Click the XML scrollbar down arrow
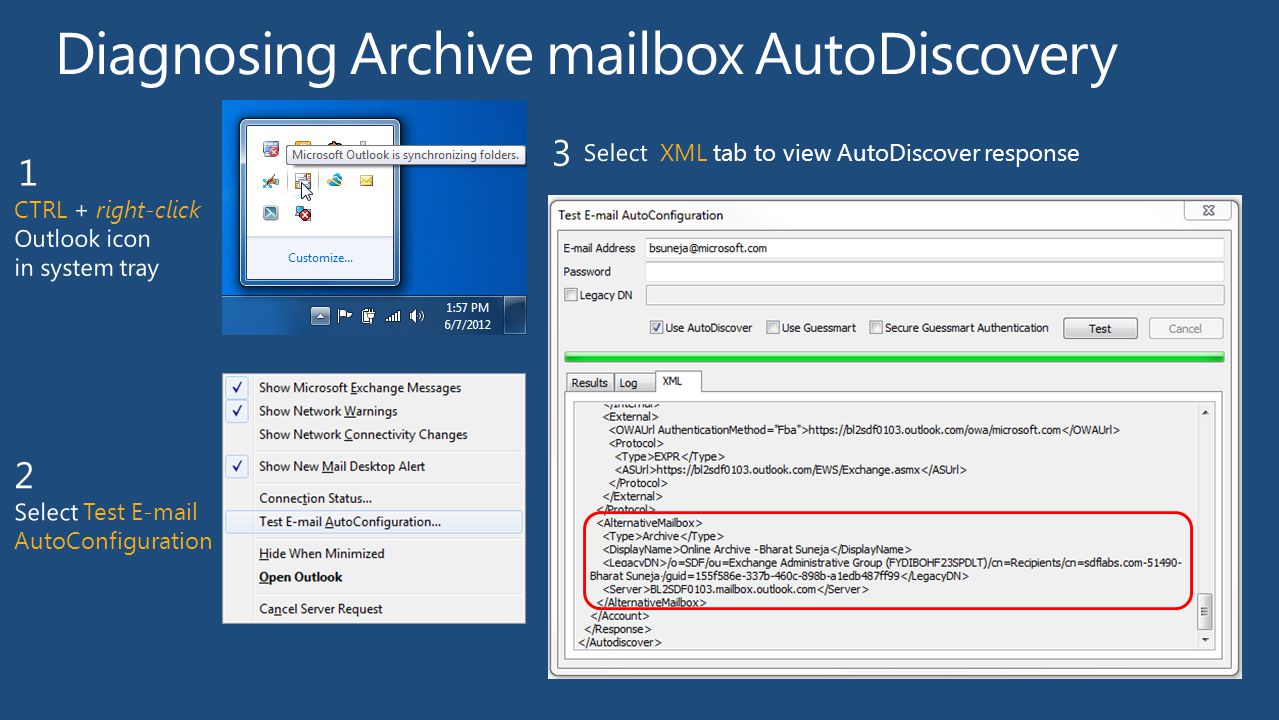The width and height of the screenshot is (1279, 720). pyautogui.click(x=1205, y=640)
